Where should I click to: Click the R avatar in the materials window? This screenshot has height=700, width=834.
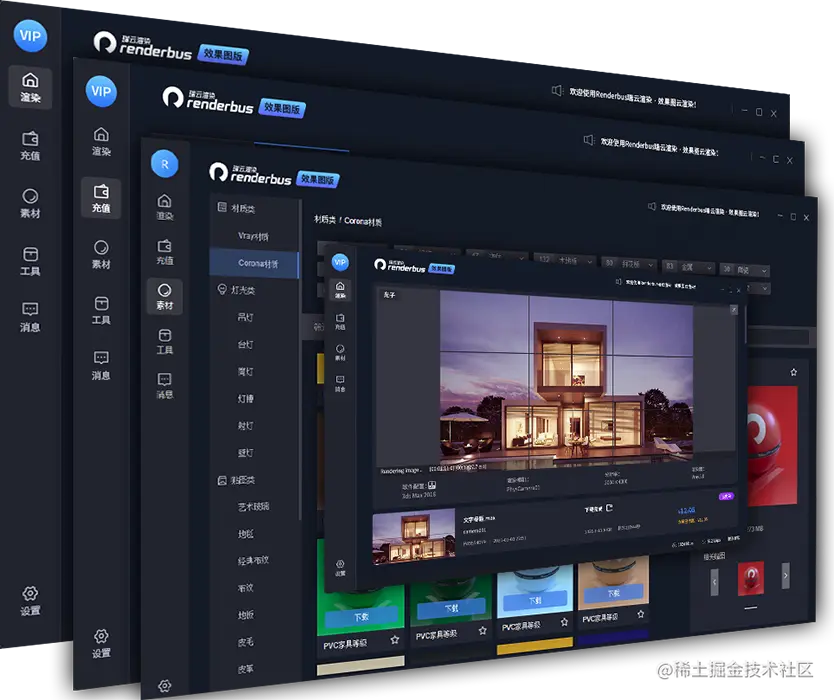[164, 164]
